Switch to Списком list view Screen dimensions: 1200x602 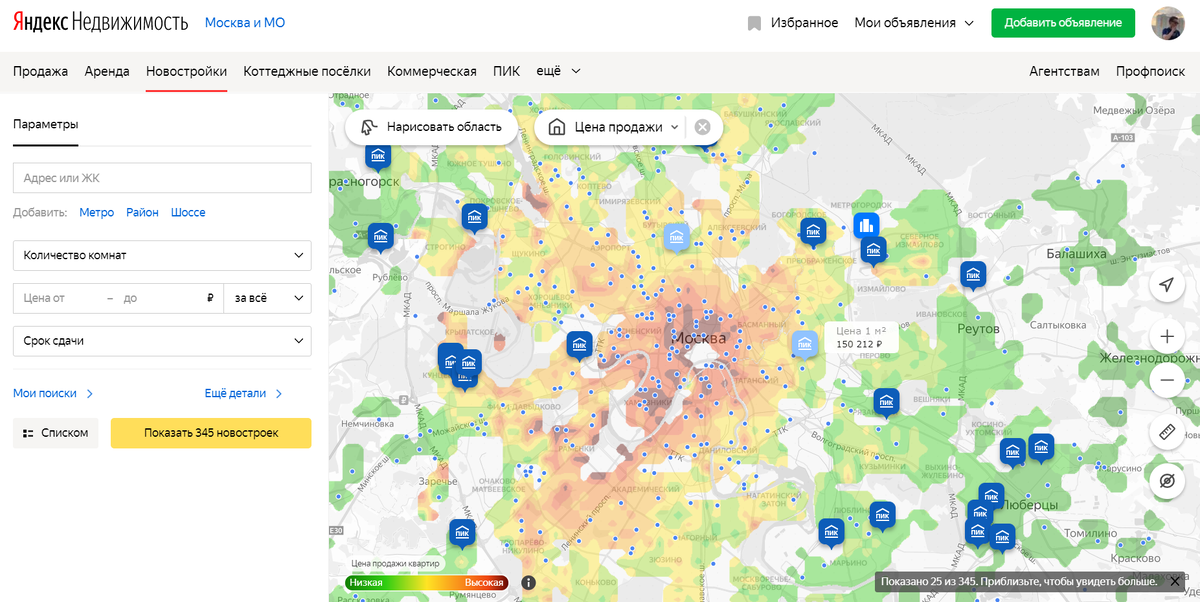[x=56, y=433]
